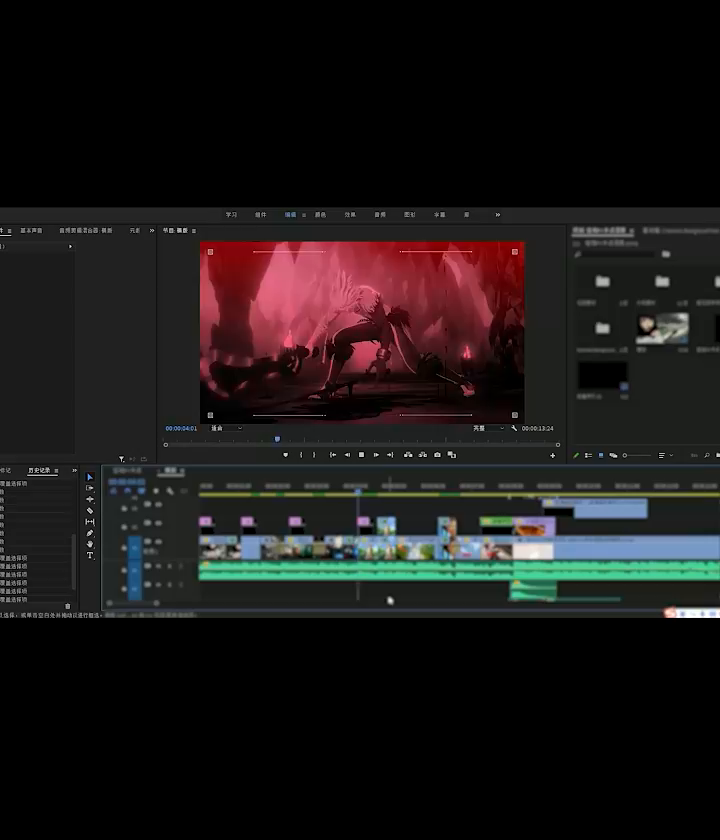Select the Selection arrow tool
Image resolution: width=720 pixels, height=840 pixels.
point(90,477)
